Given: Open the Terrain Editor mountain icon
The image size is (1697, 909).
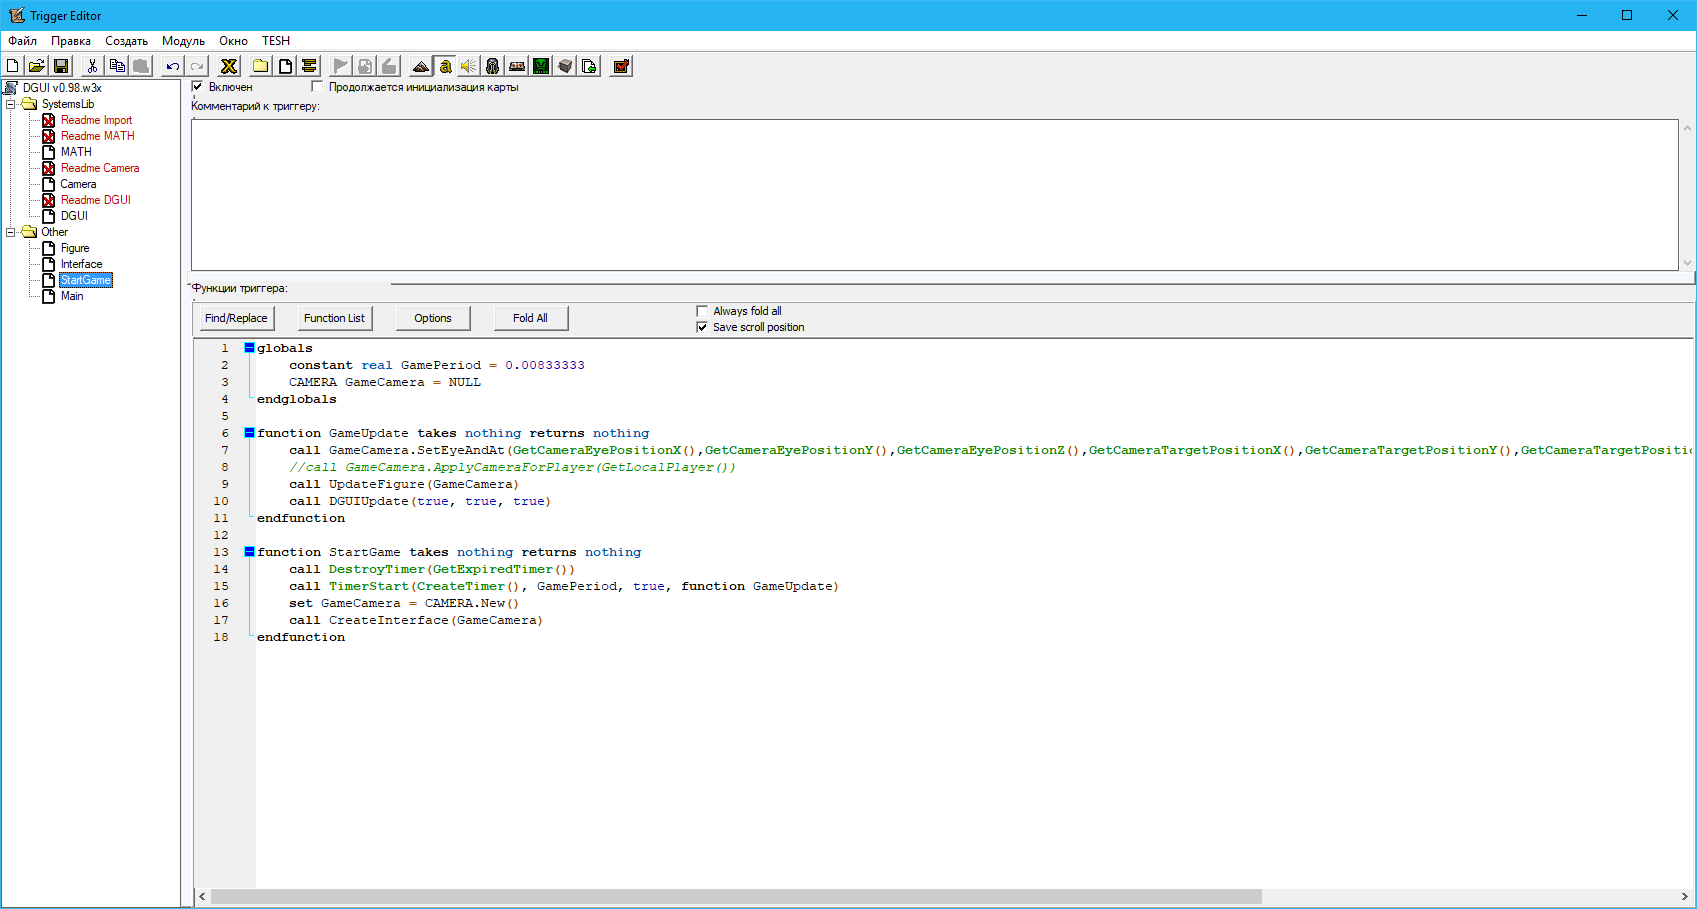Looking at the screenshot, I should pyautogui.click(x=421, y=66).
